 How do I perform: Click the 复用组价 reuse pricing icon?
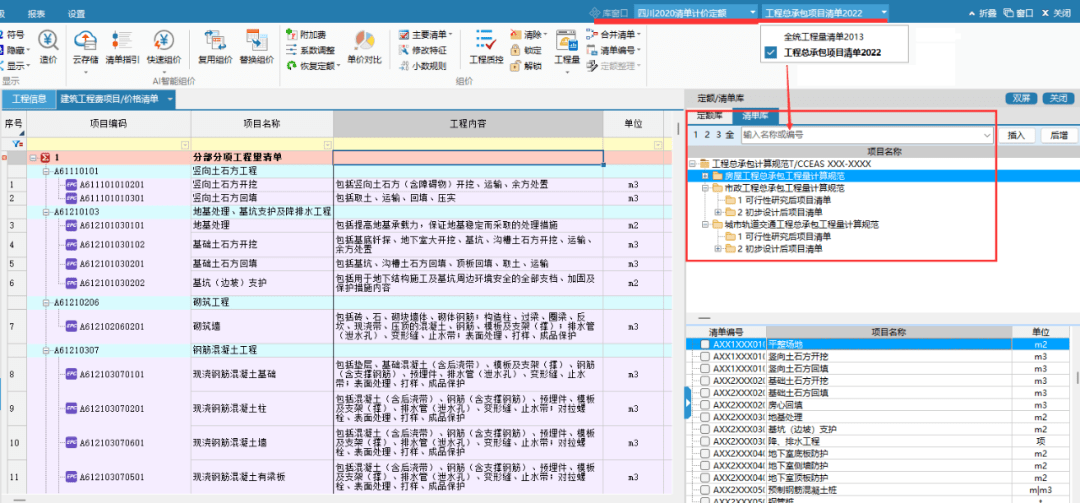point(216,40)
